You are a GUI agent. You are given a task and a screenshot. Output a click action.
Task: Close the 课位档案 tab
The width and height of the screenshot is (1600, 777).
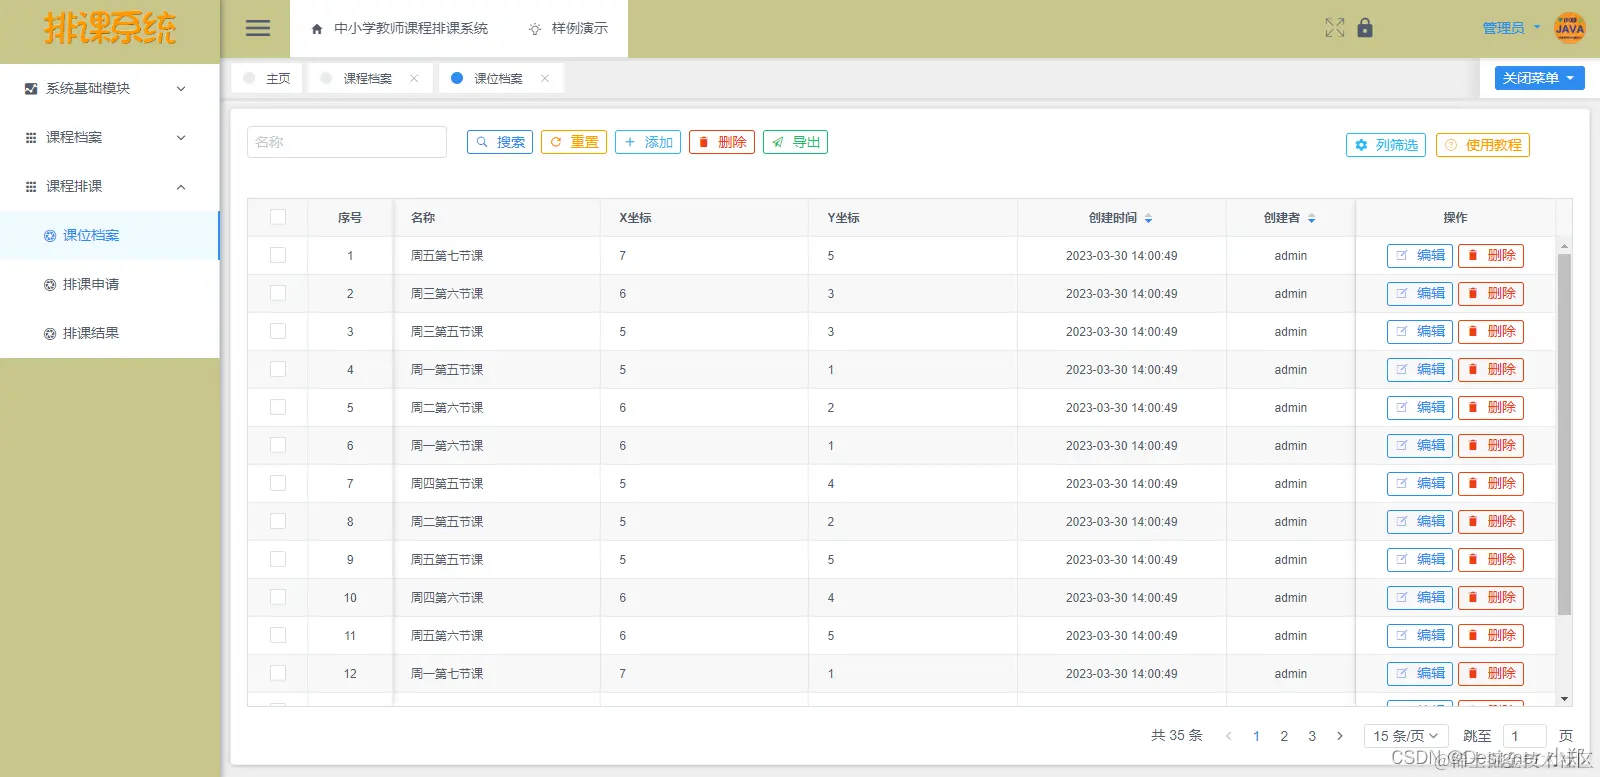coord(545,78)
